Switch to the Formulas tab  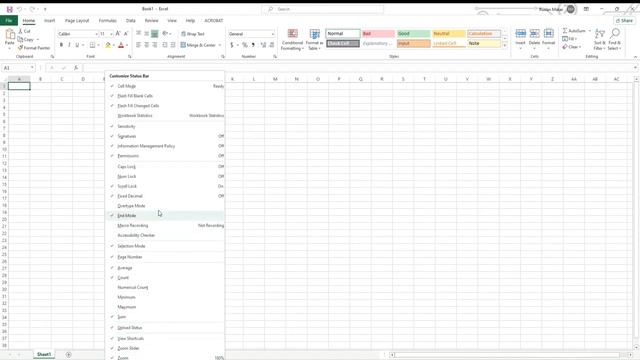(x=107, y=20)
